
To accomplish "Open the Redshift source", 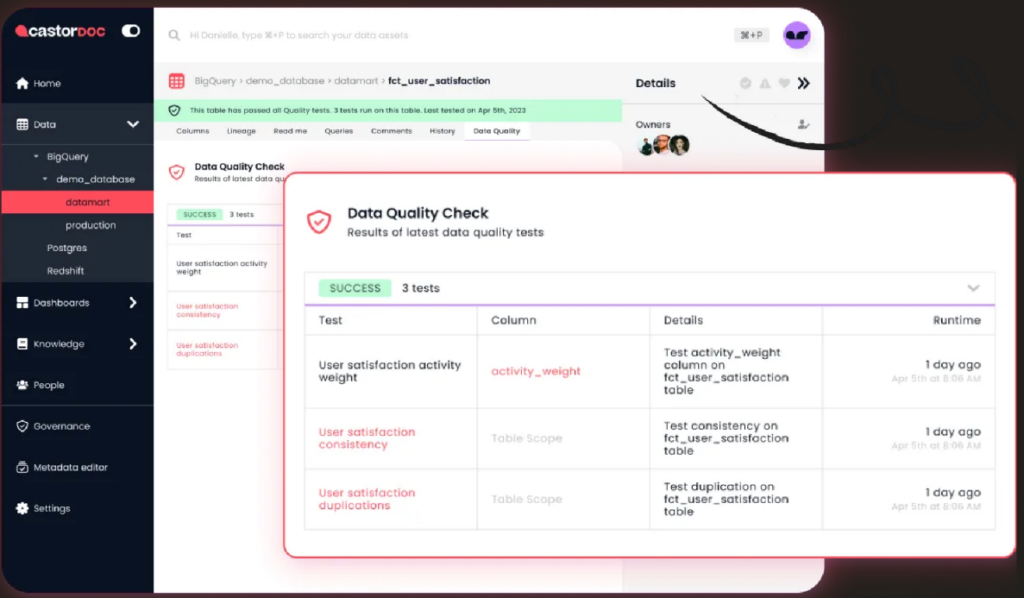I will tap(65, 271).
